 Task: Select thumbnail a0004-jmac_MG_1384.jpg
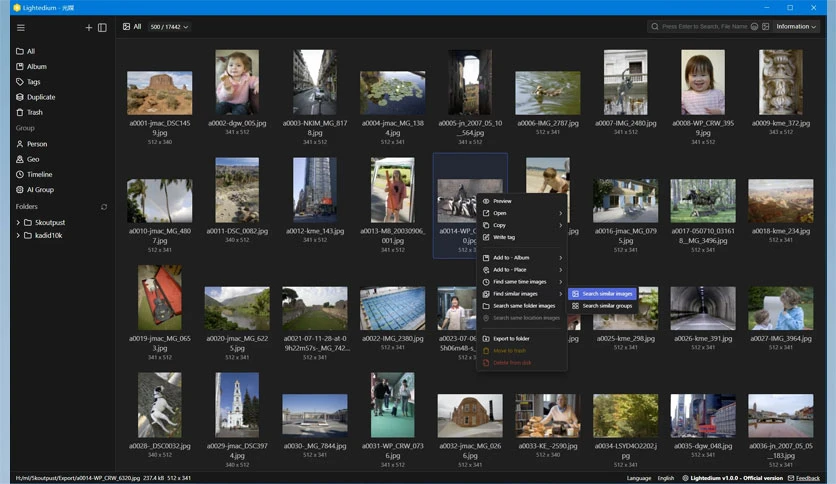click(392, 93)
